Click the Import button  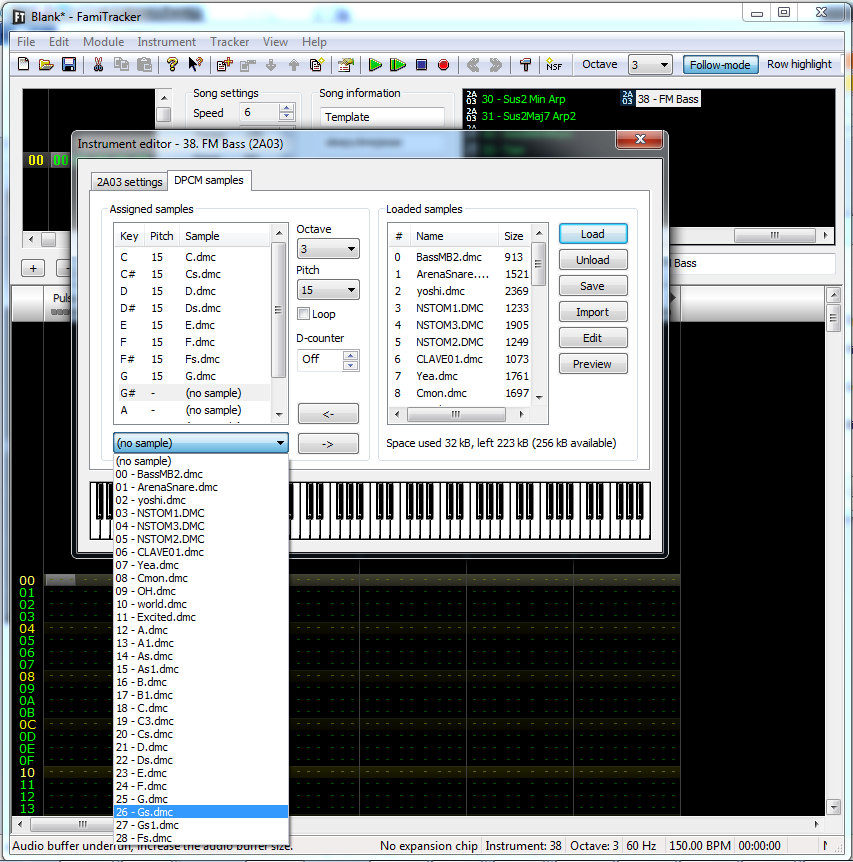coord(593,312)
